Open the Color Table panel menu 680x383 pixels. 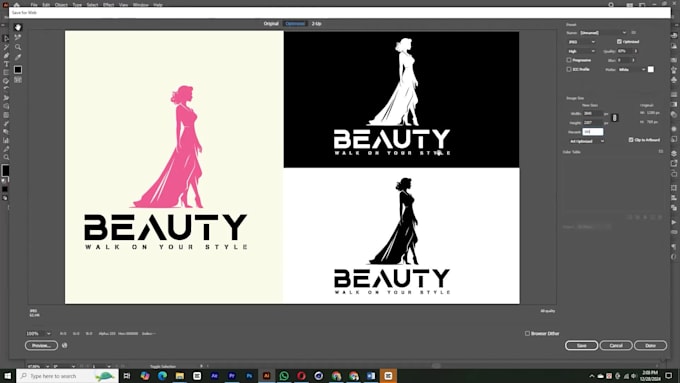point(660,152)
